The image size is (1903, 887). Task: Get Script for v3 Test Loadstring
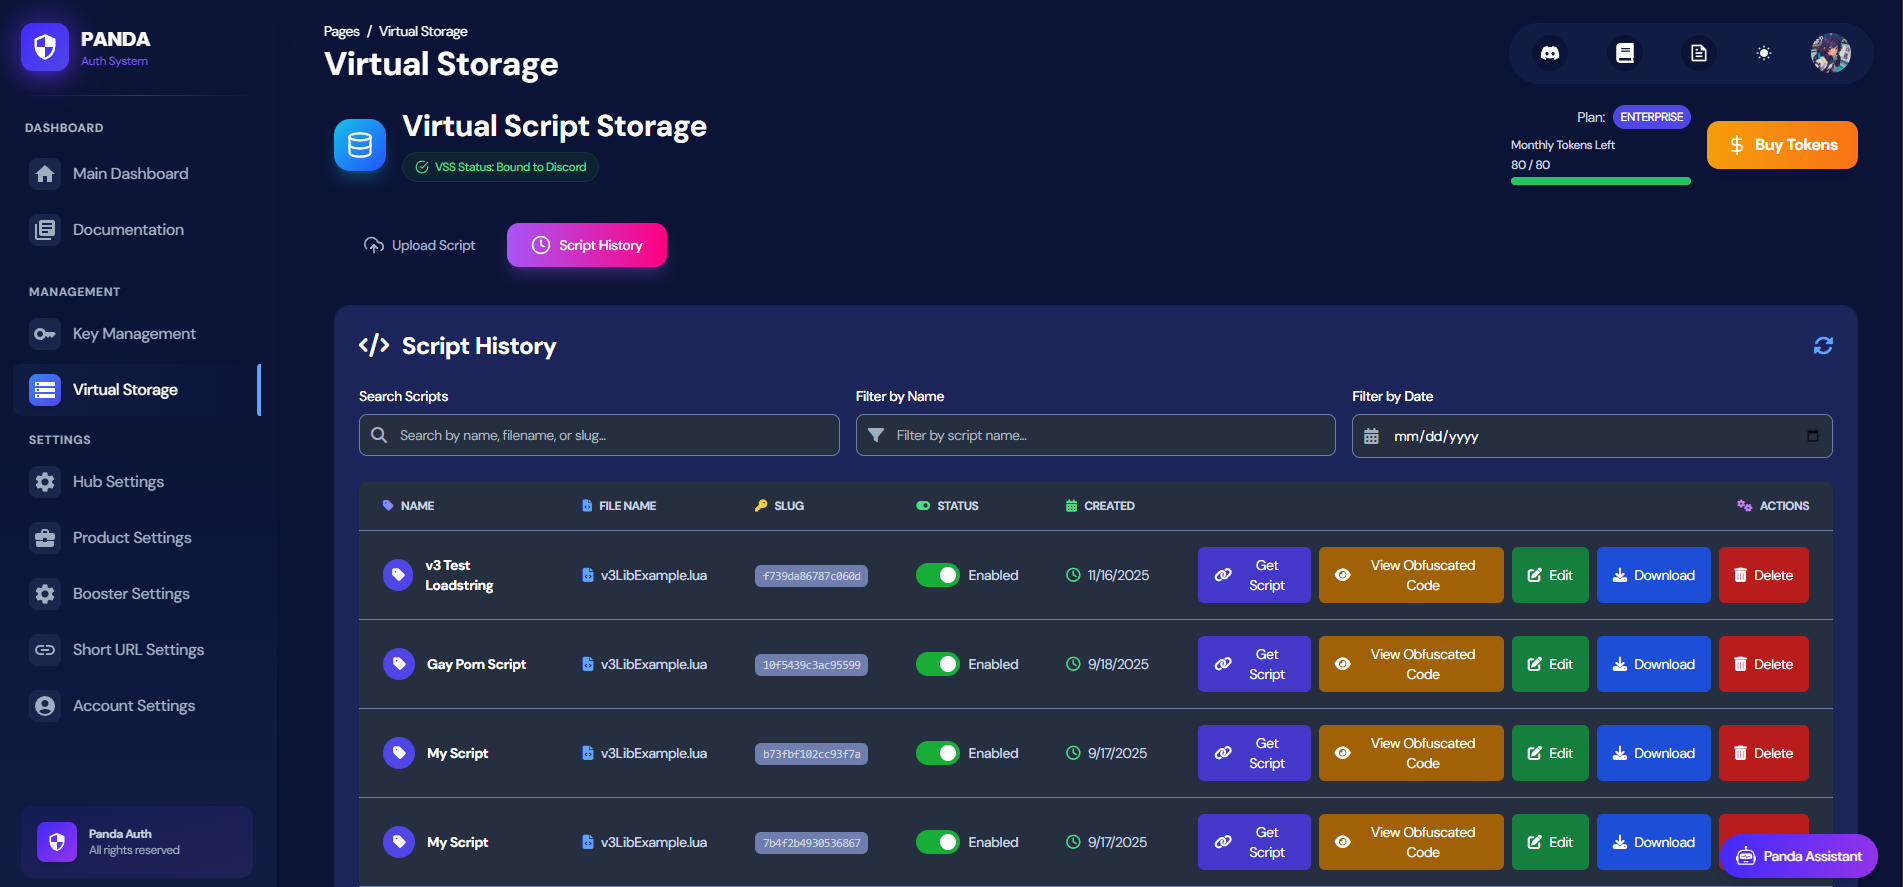tap(1254, 575)
